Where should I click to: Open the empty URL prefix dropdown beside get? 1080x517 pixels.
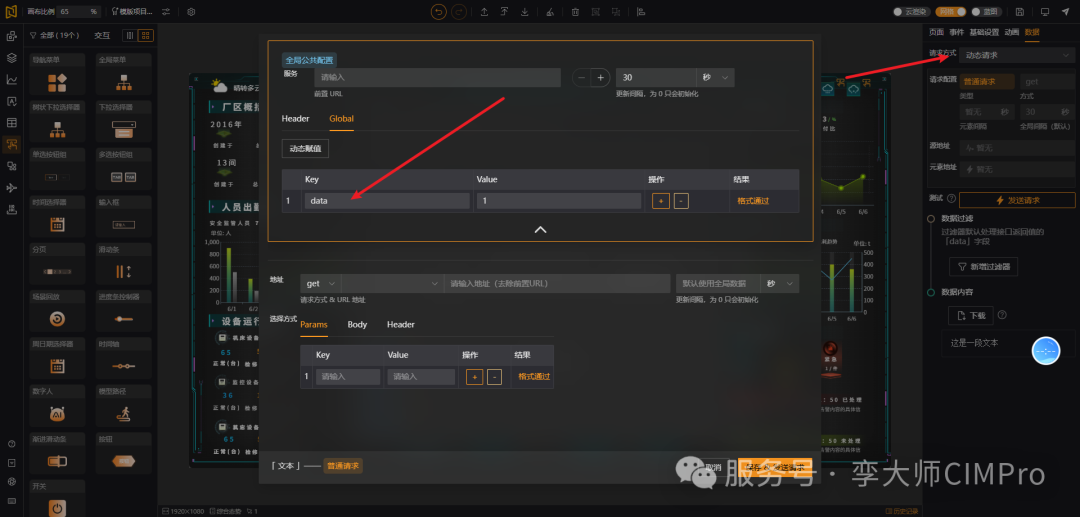click(392, 284)
